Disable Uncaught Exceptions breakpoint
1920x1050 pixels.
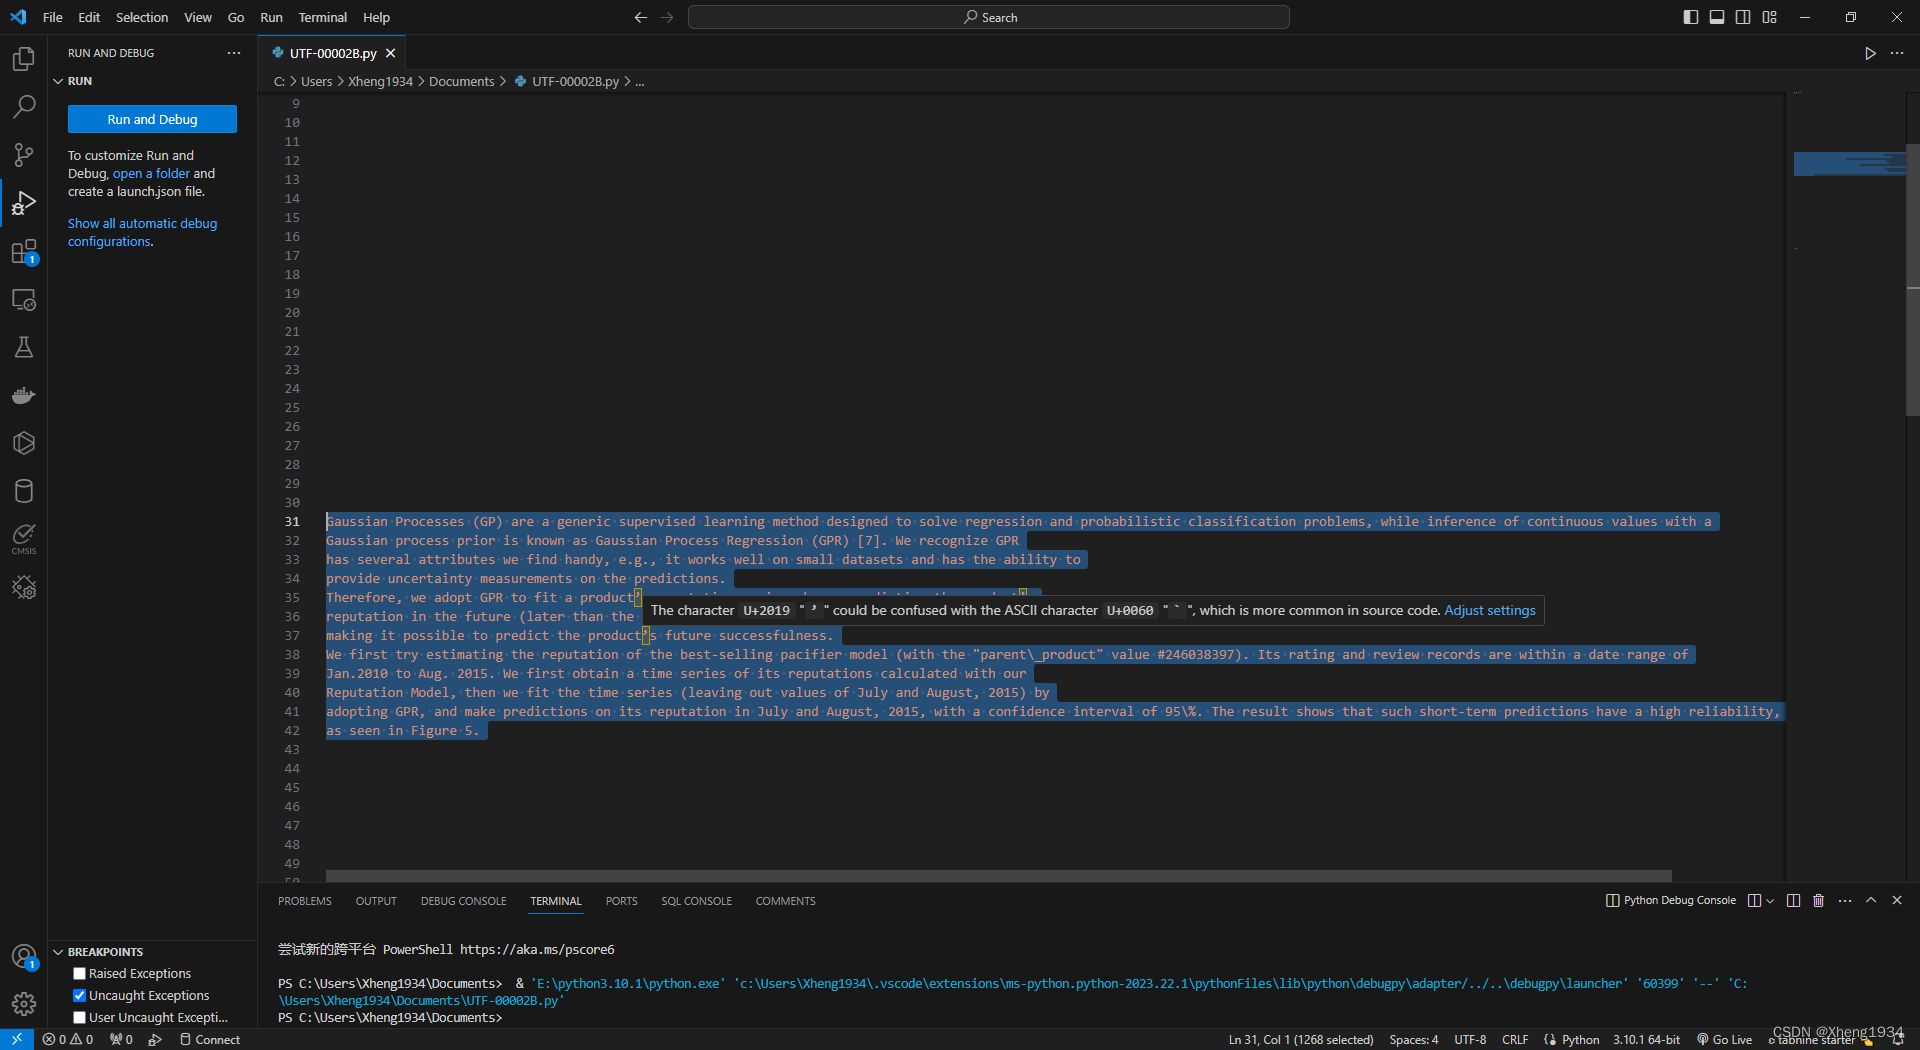(x=79, y=995)
